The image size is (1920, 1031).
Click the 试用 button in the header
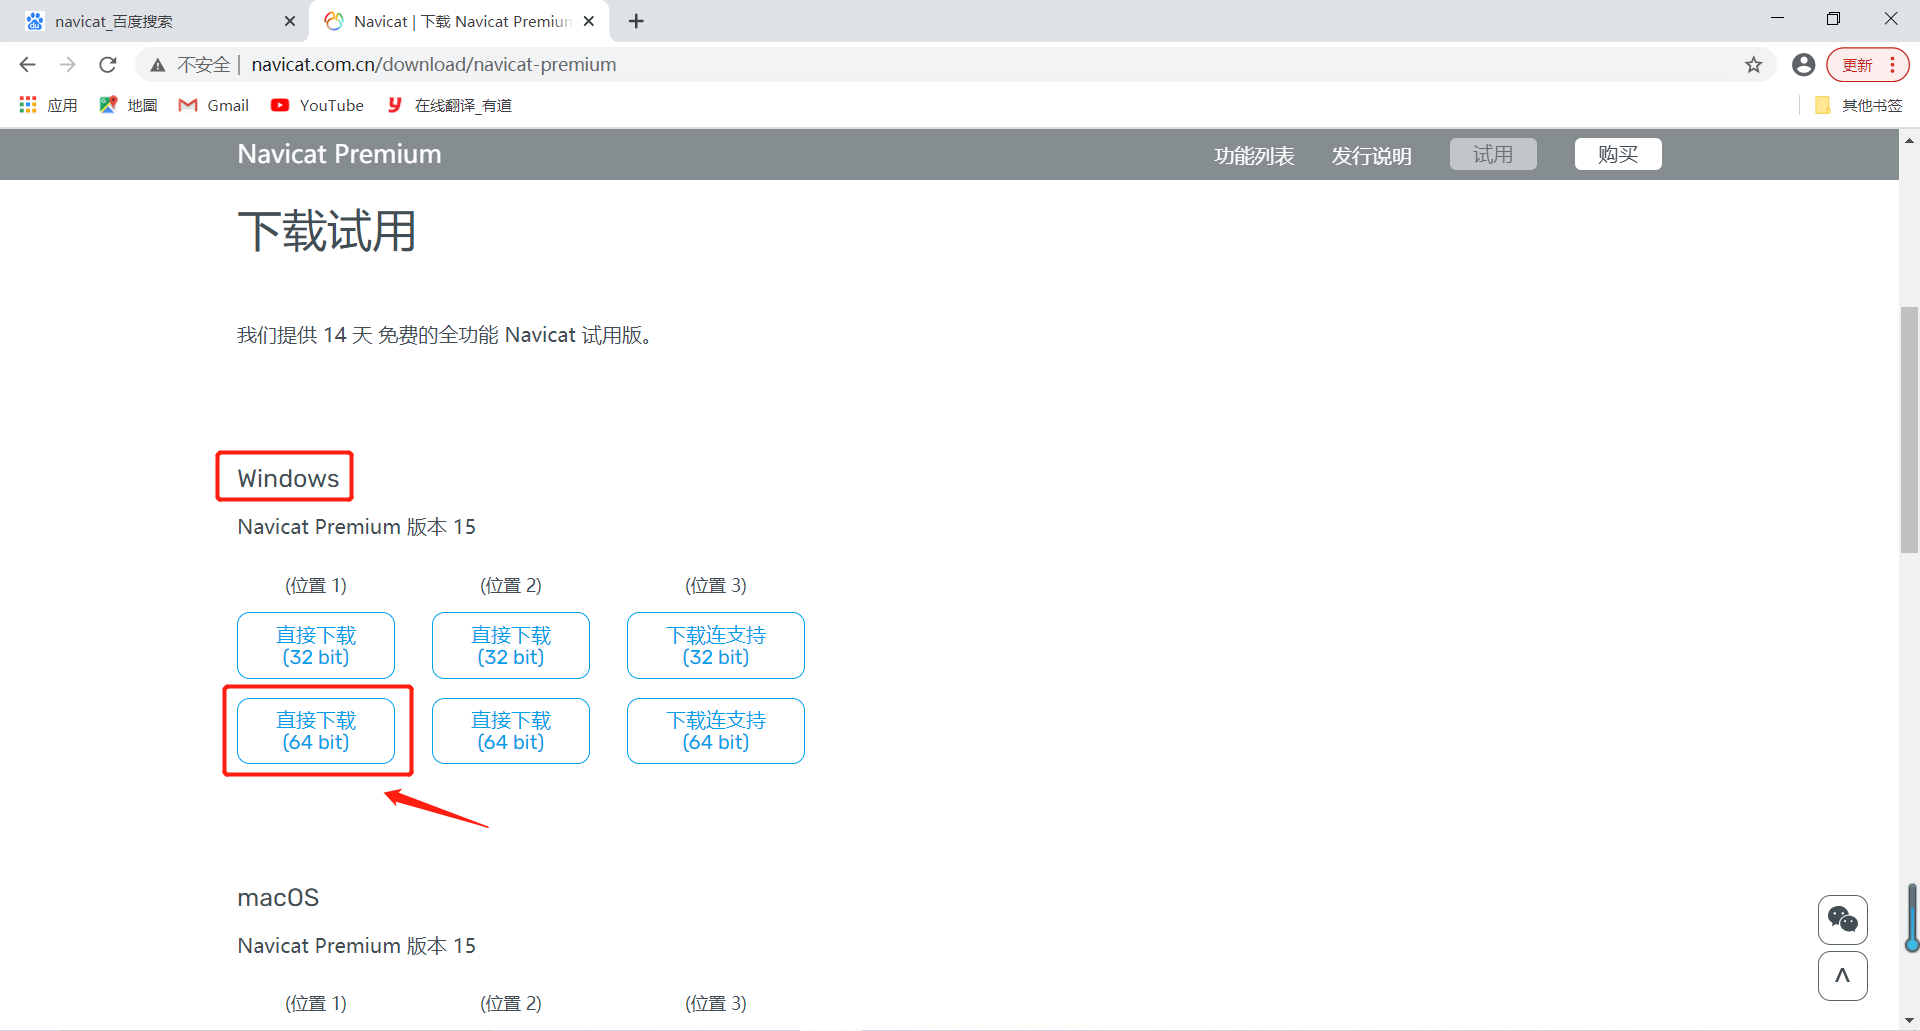tap(1493, 154)
